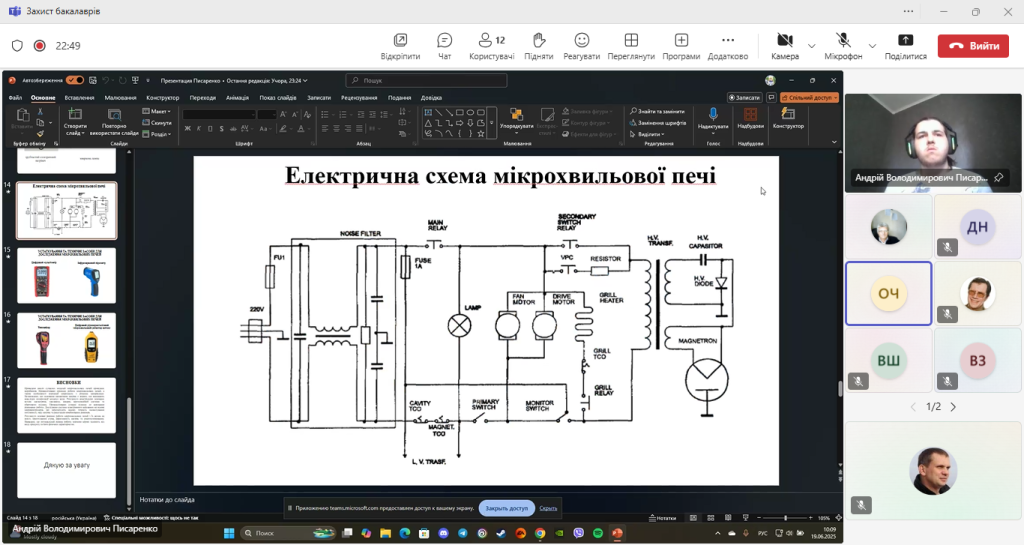
Task: Click Закрыть доступ to stop sharing
Action: coord(506,508)
